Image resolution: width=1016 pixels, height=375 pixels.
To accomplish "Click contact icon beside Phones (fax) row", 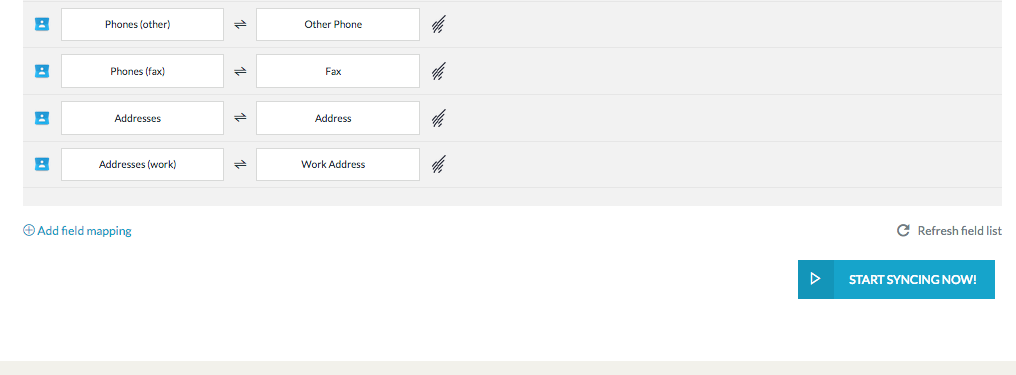I will point(42,71).
